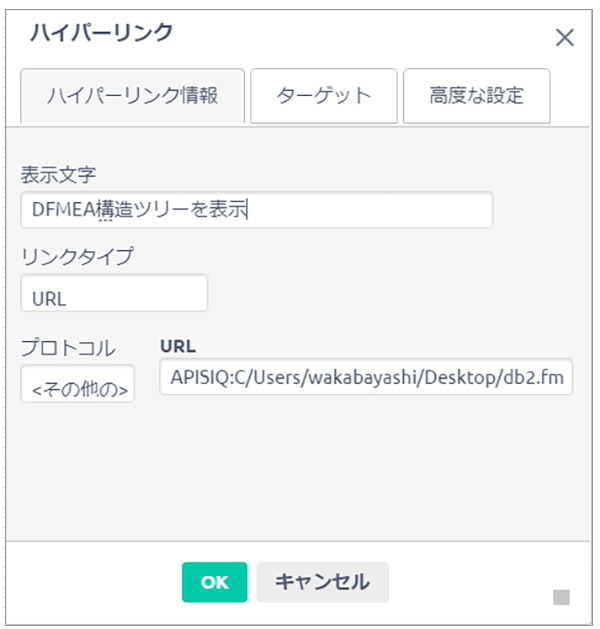Click the URL input field
This screenshot has width=600, height=629.
pos(366,377)
